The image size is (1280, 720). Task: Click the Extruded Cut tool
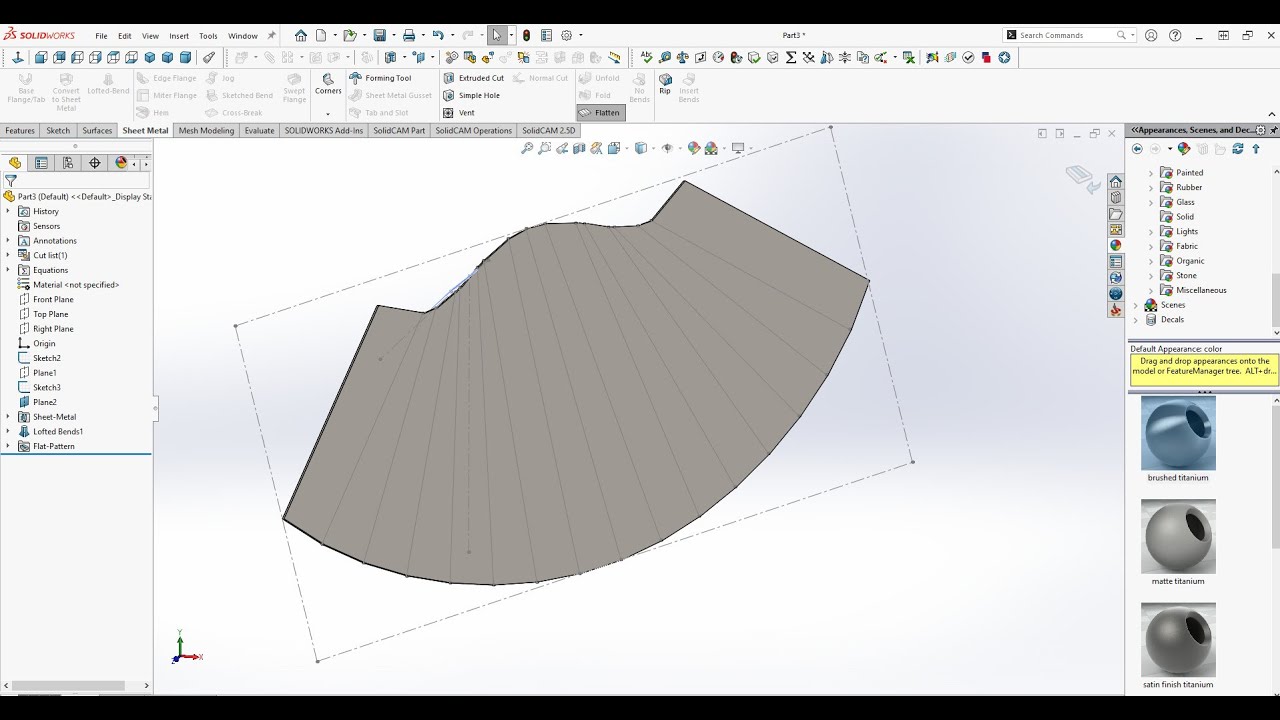tap(473, 78)
